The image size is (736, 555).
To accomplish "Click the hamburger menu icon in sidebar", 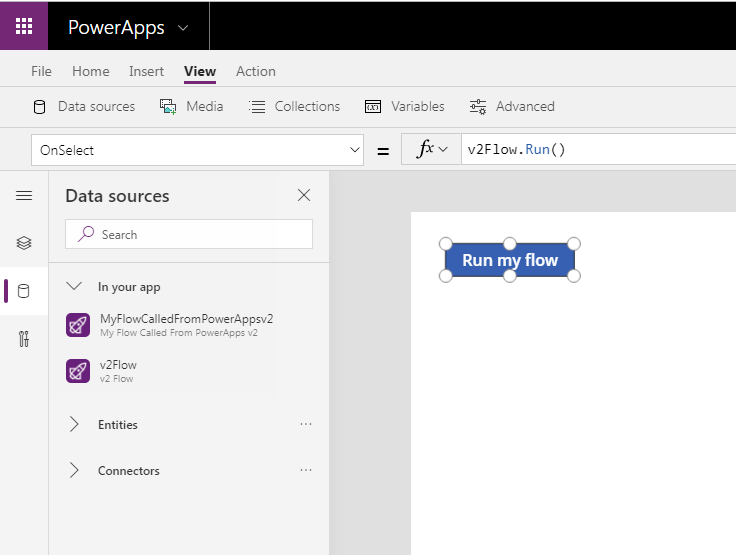I will (x=24, y=195).
